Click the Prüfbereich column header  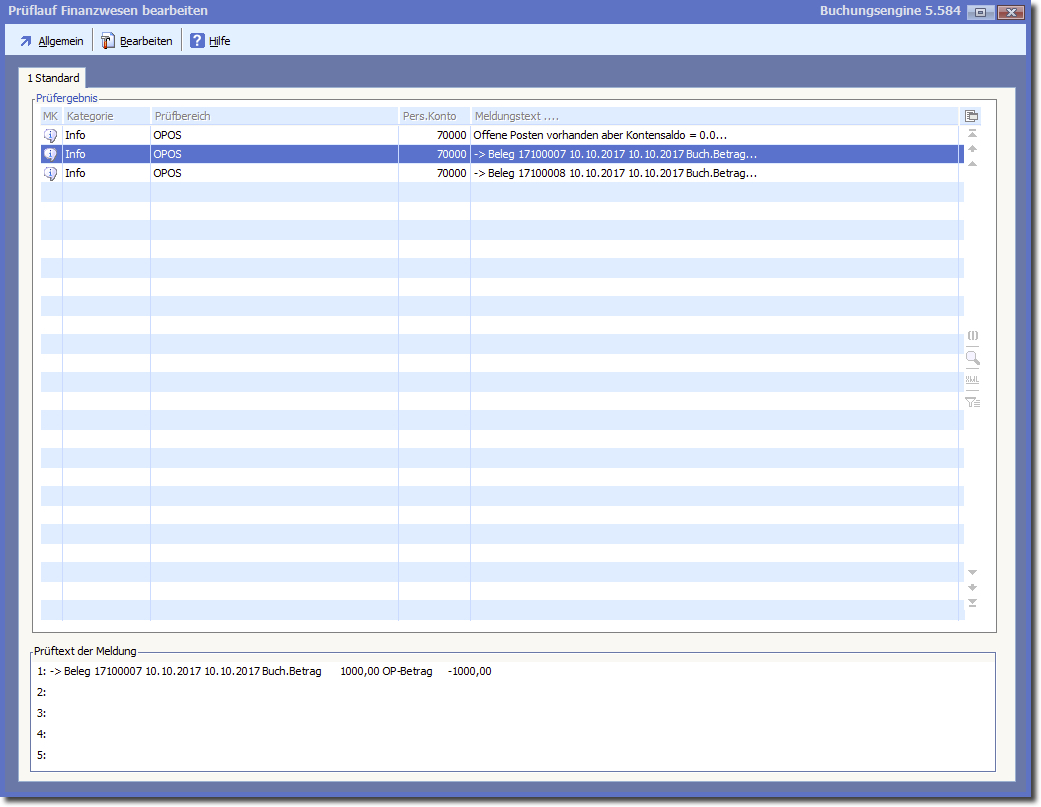(x=273, y=116)
